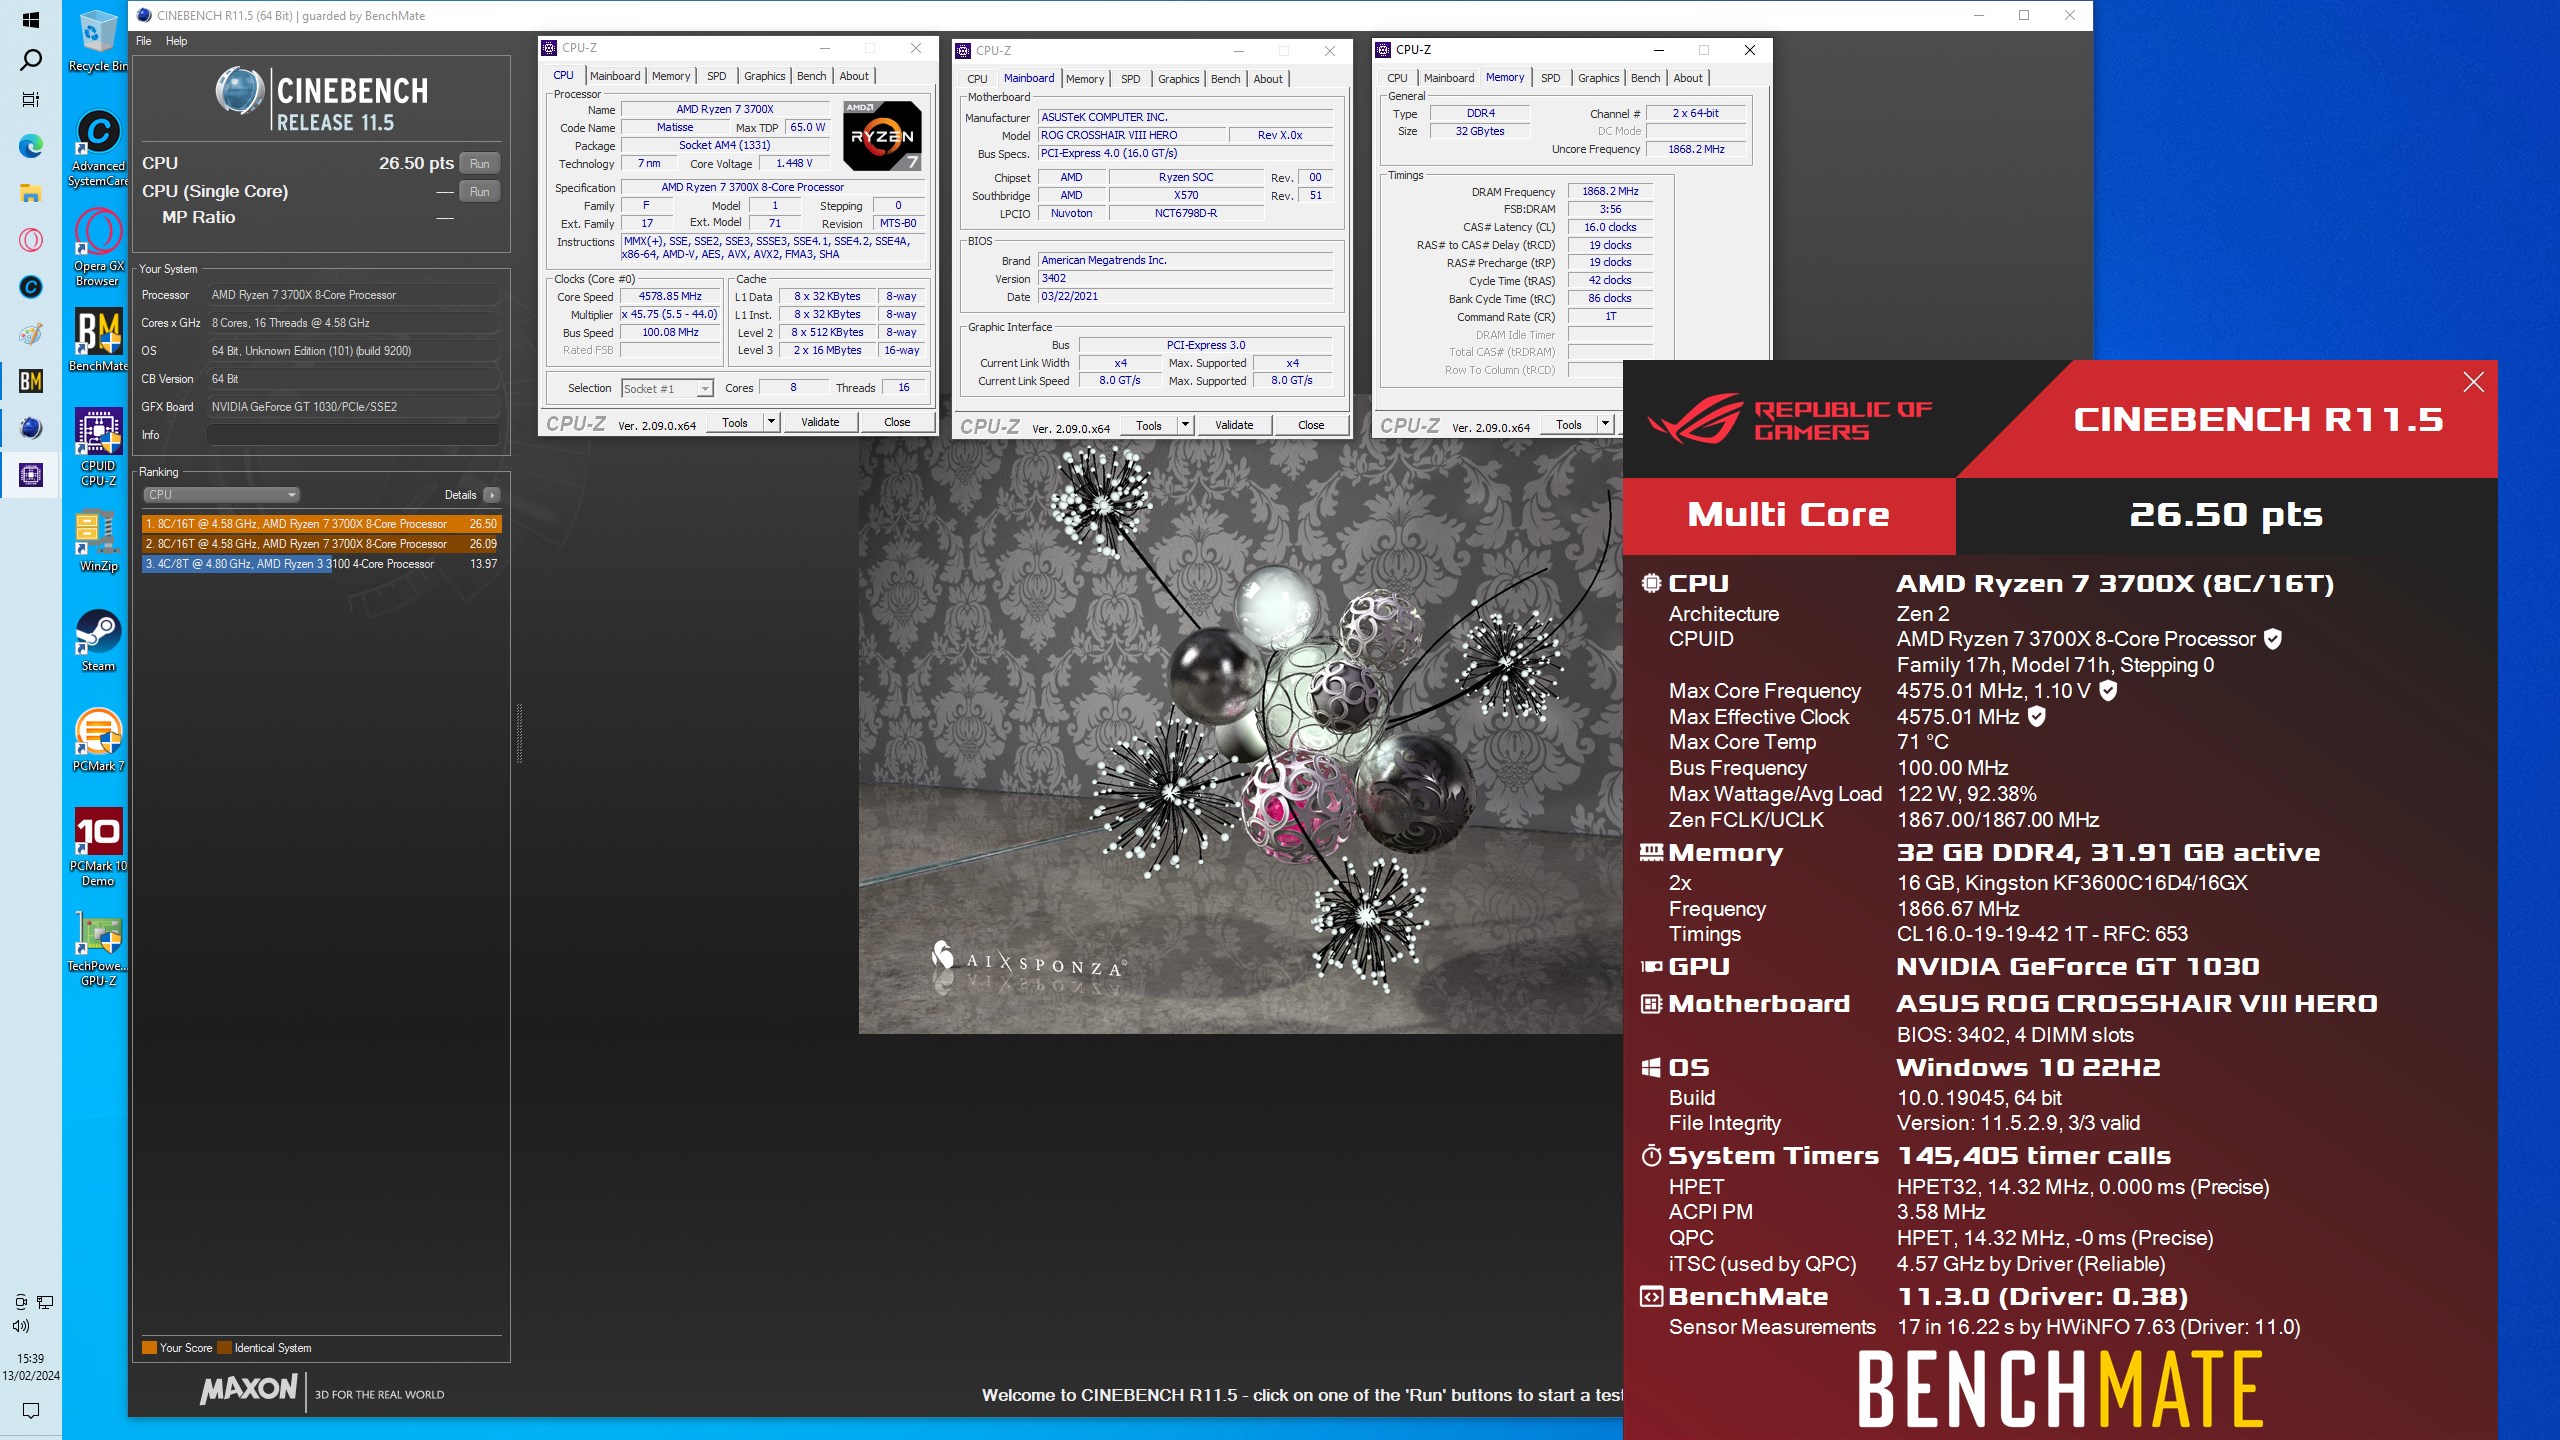Click the Ryzen 7 logo in CPU-Z

coord(882,135)
